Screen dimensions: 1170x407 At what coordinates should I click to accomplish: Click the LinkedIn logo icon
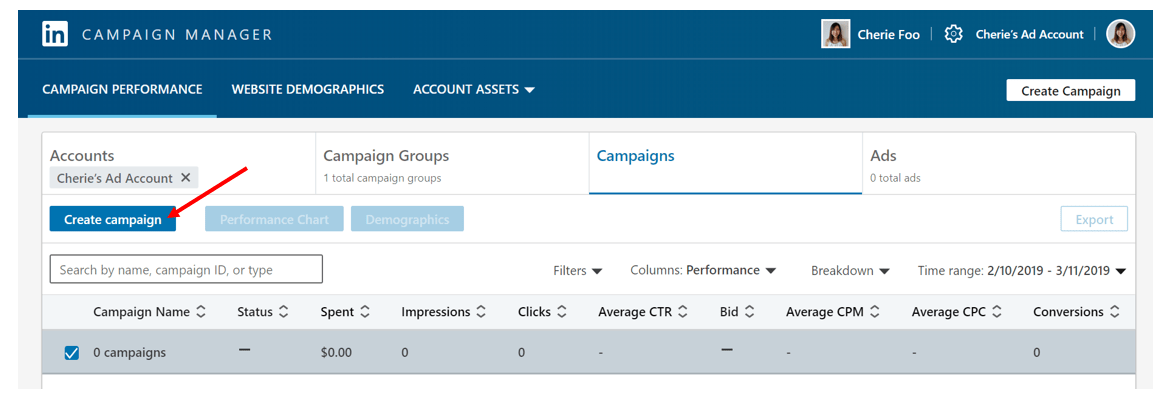pos(55,34)
